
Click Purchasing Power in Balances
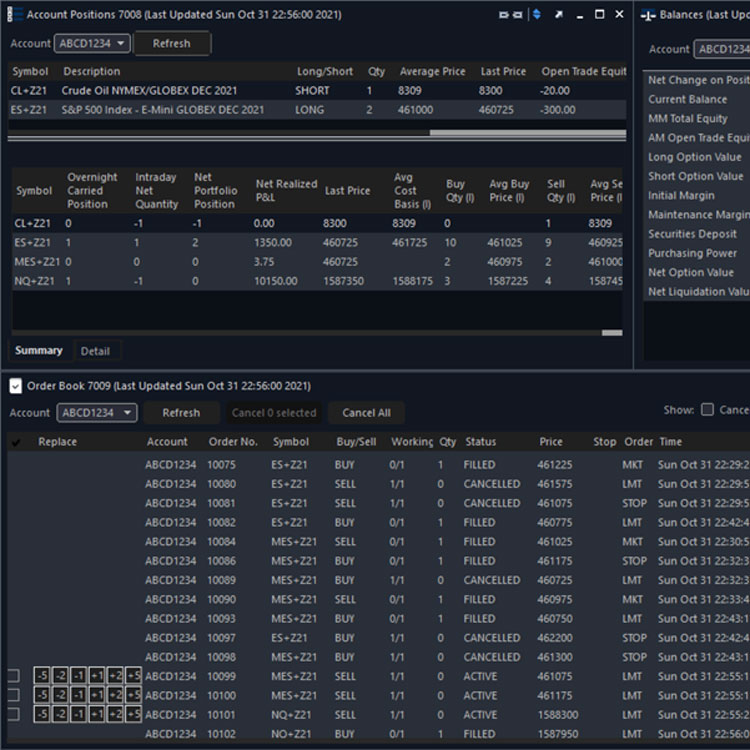tap(692, 253)
